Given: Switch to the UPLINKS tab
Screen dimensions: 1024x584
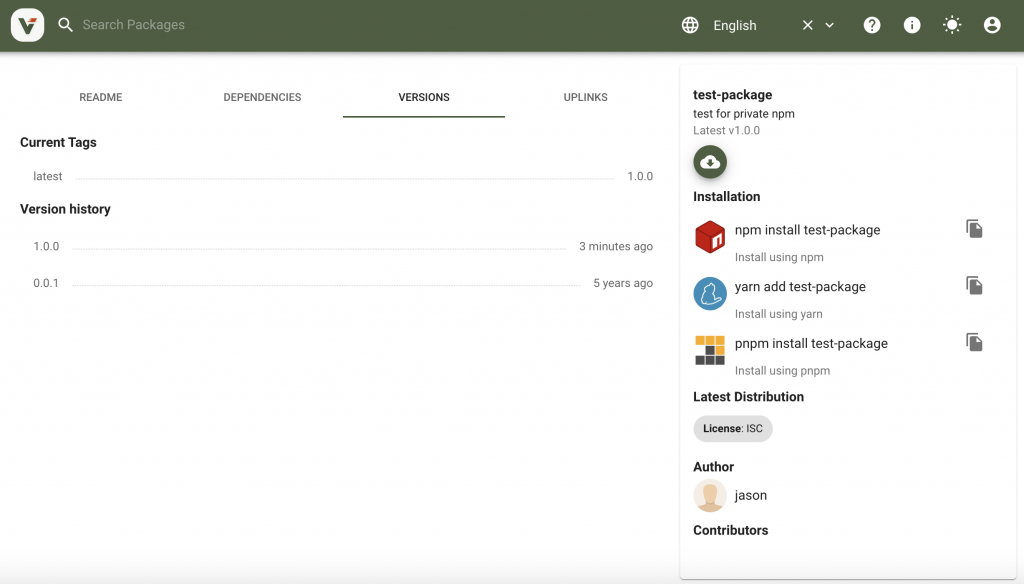Looking at the screenshot, I should click(x=585, y=97).
